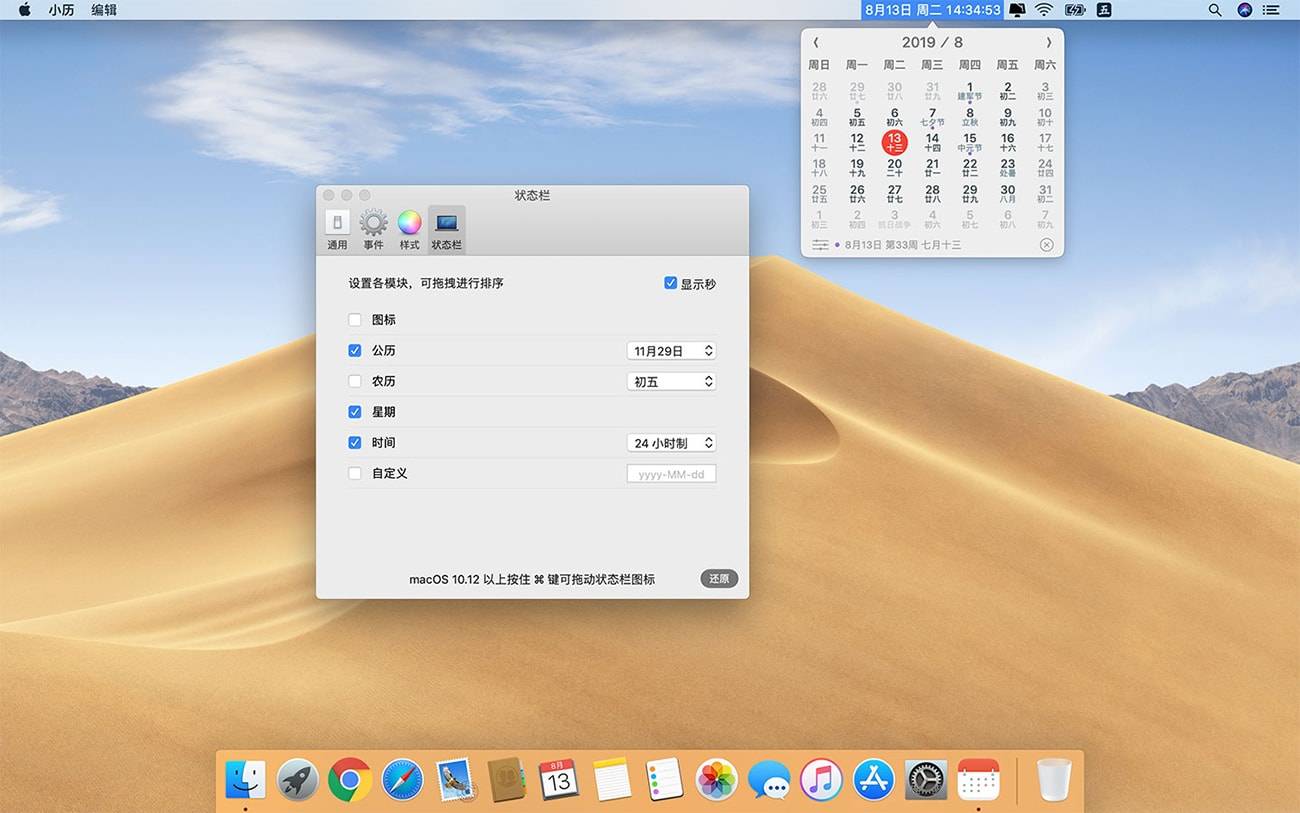Enable the 自定义 custom format checkbox
This screenshot has width=1300, height=813.
355,473
